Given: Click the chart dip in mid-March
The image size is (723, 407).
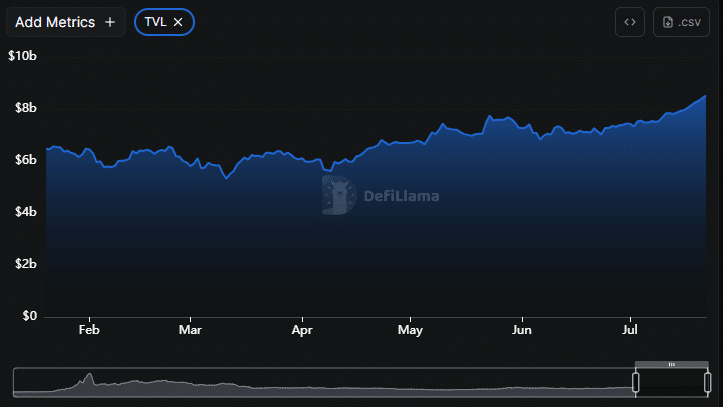Looking at the screenshot, I should (x=227, y=178).
